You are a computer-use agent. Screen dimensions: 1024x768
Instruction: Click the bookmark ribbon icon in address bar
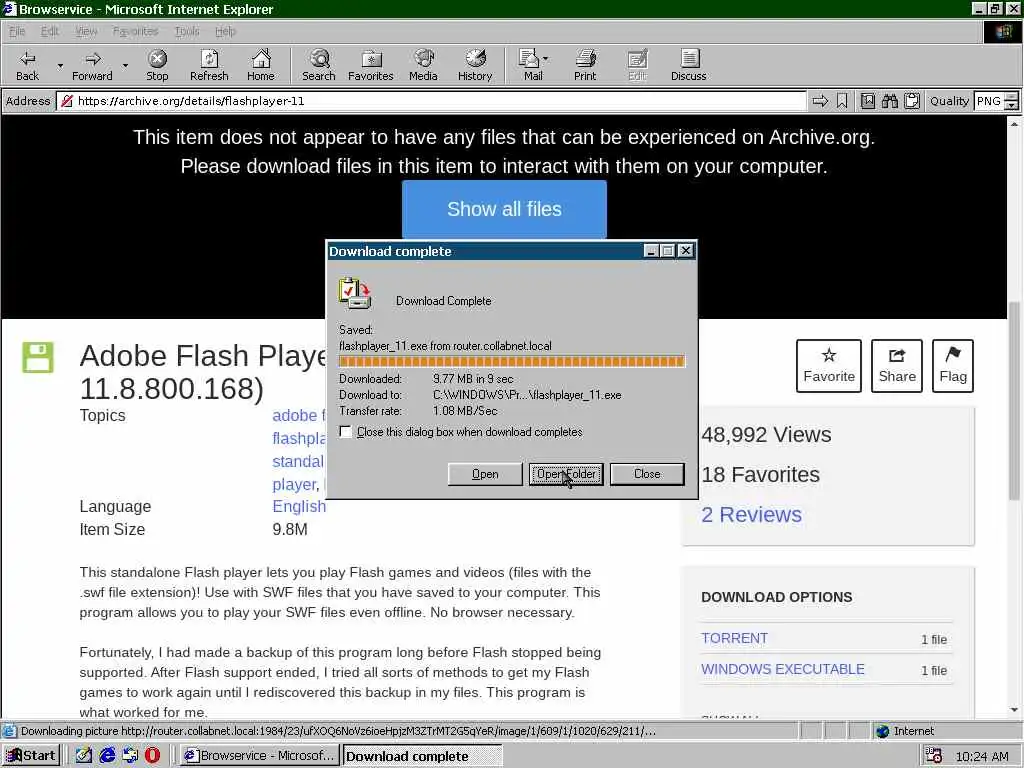click(842, 101)
